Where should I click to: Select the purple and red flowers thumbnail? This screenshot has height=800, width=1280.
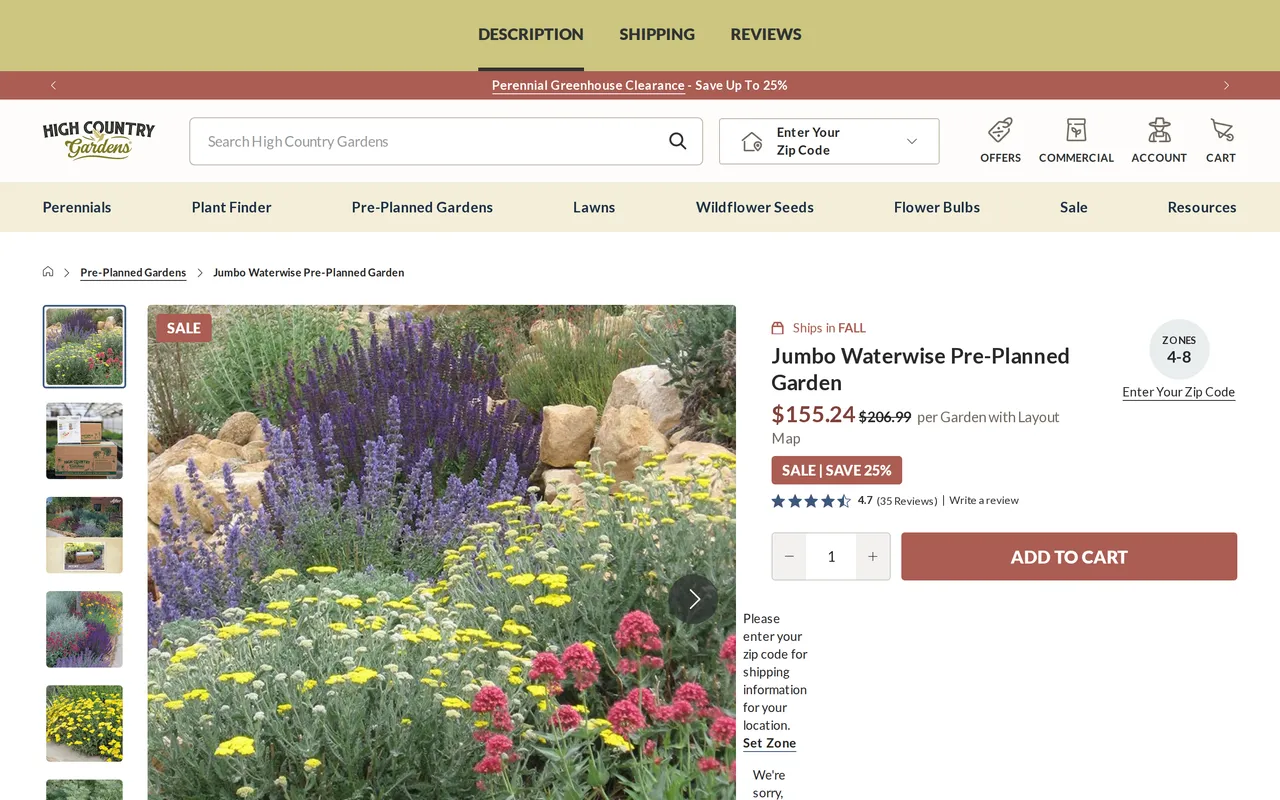pyautogui.click(x=85, y=629)
